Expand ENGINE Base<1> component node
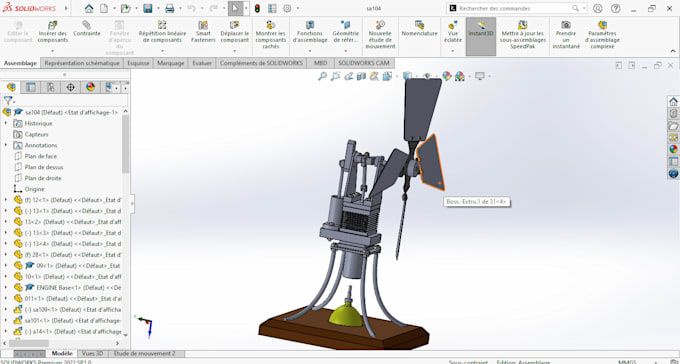 (6, 287)
